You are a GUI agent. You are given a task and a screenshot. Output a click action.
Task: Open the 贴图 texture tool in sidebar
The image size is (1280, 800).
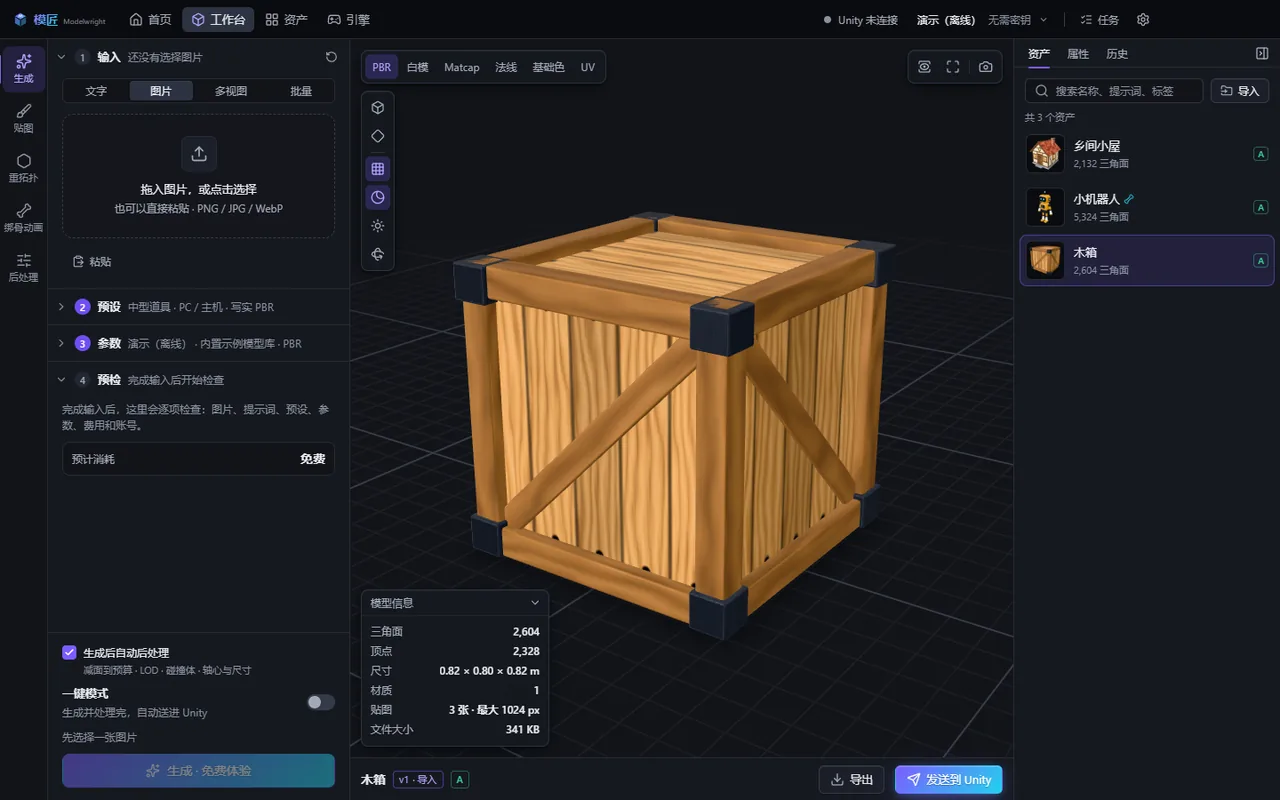tap(23, 119)
